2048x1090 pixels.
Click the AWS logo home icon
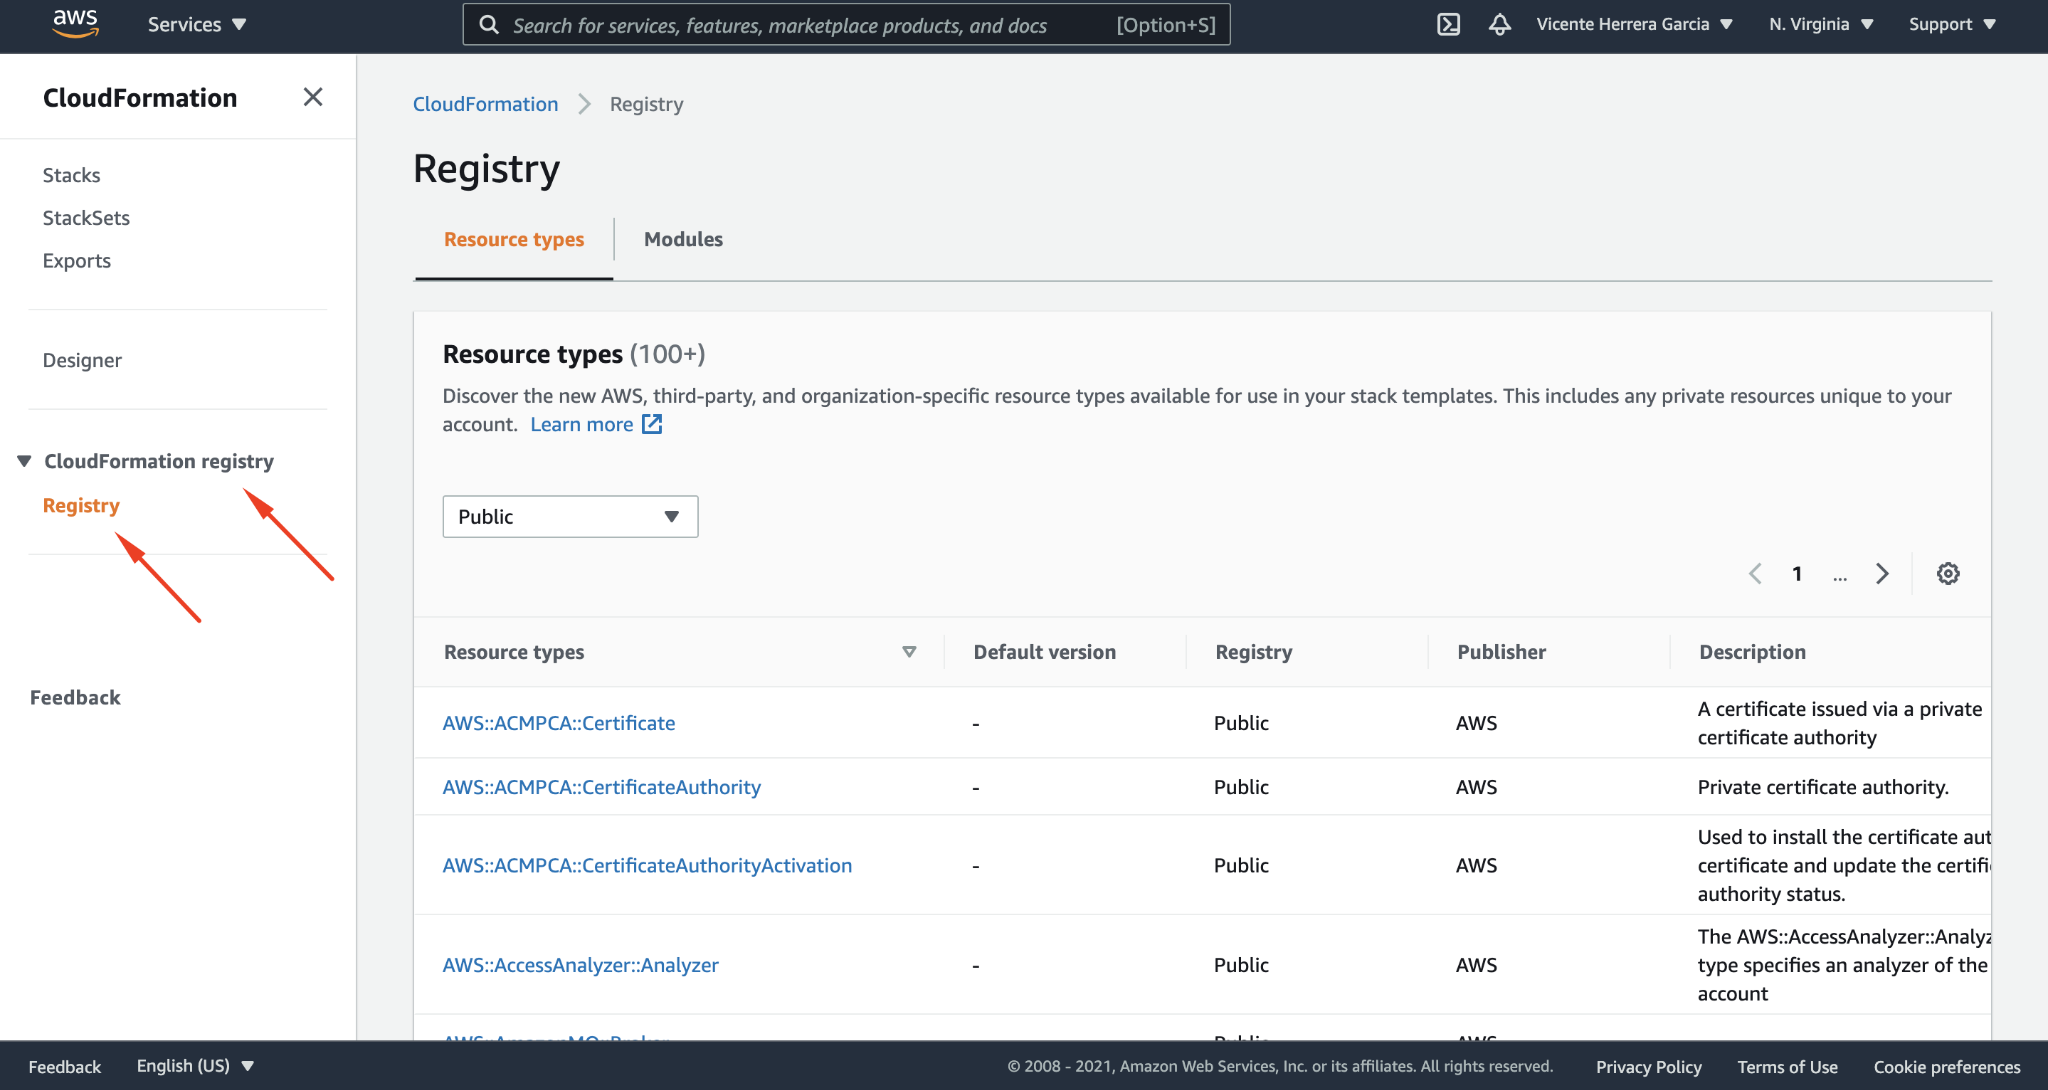(x=76, y=24)
